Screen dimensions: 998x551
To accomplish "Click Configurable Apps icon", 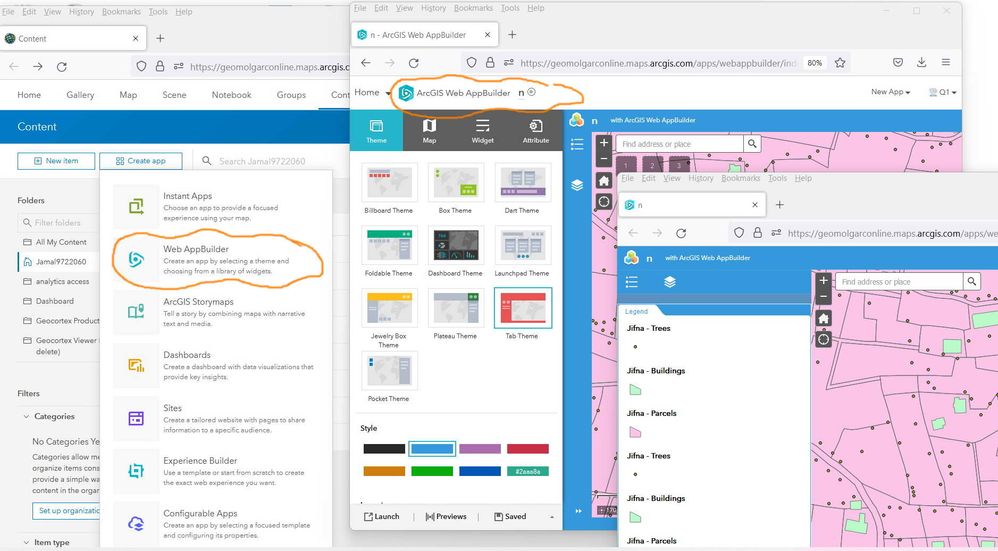I will 136,524.
